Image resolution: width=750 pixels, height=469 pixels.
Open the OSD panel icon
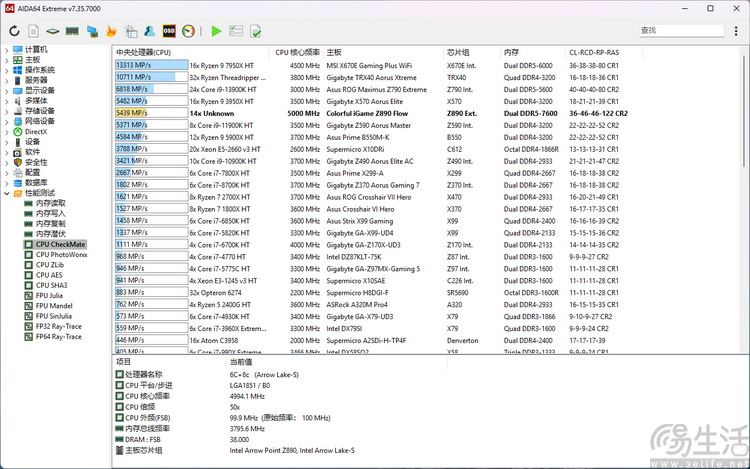click(169, 31)
